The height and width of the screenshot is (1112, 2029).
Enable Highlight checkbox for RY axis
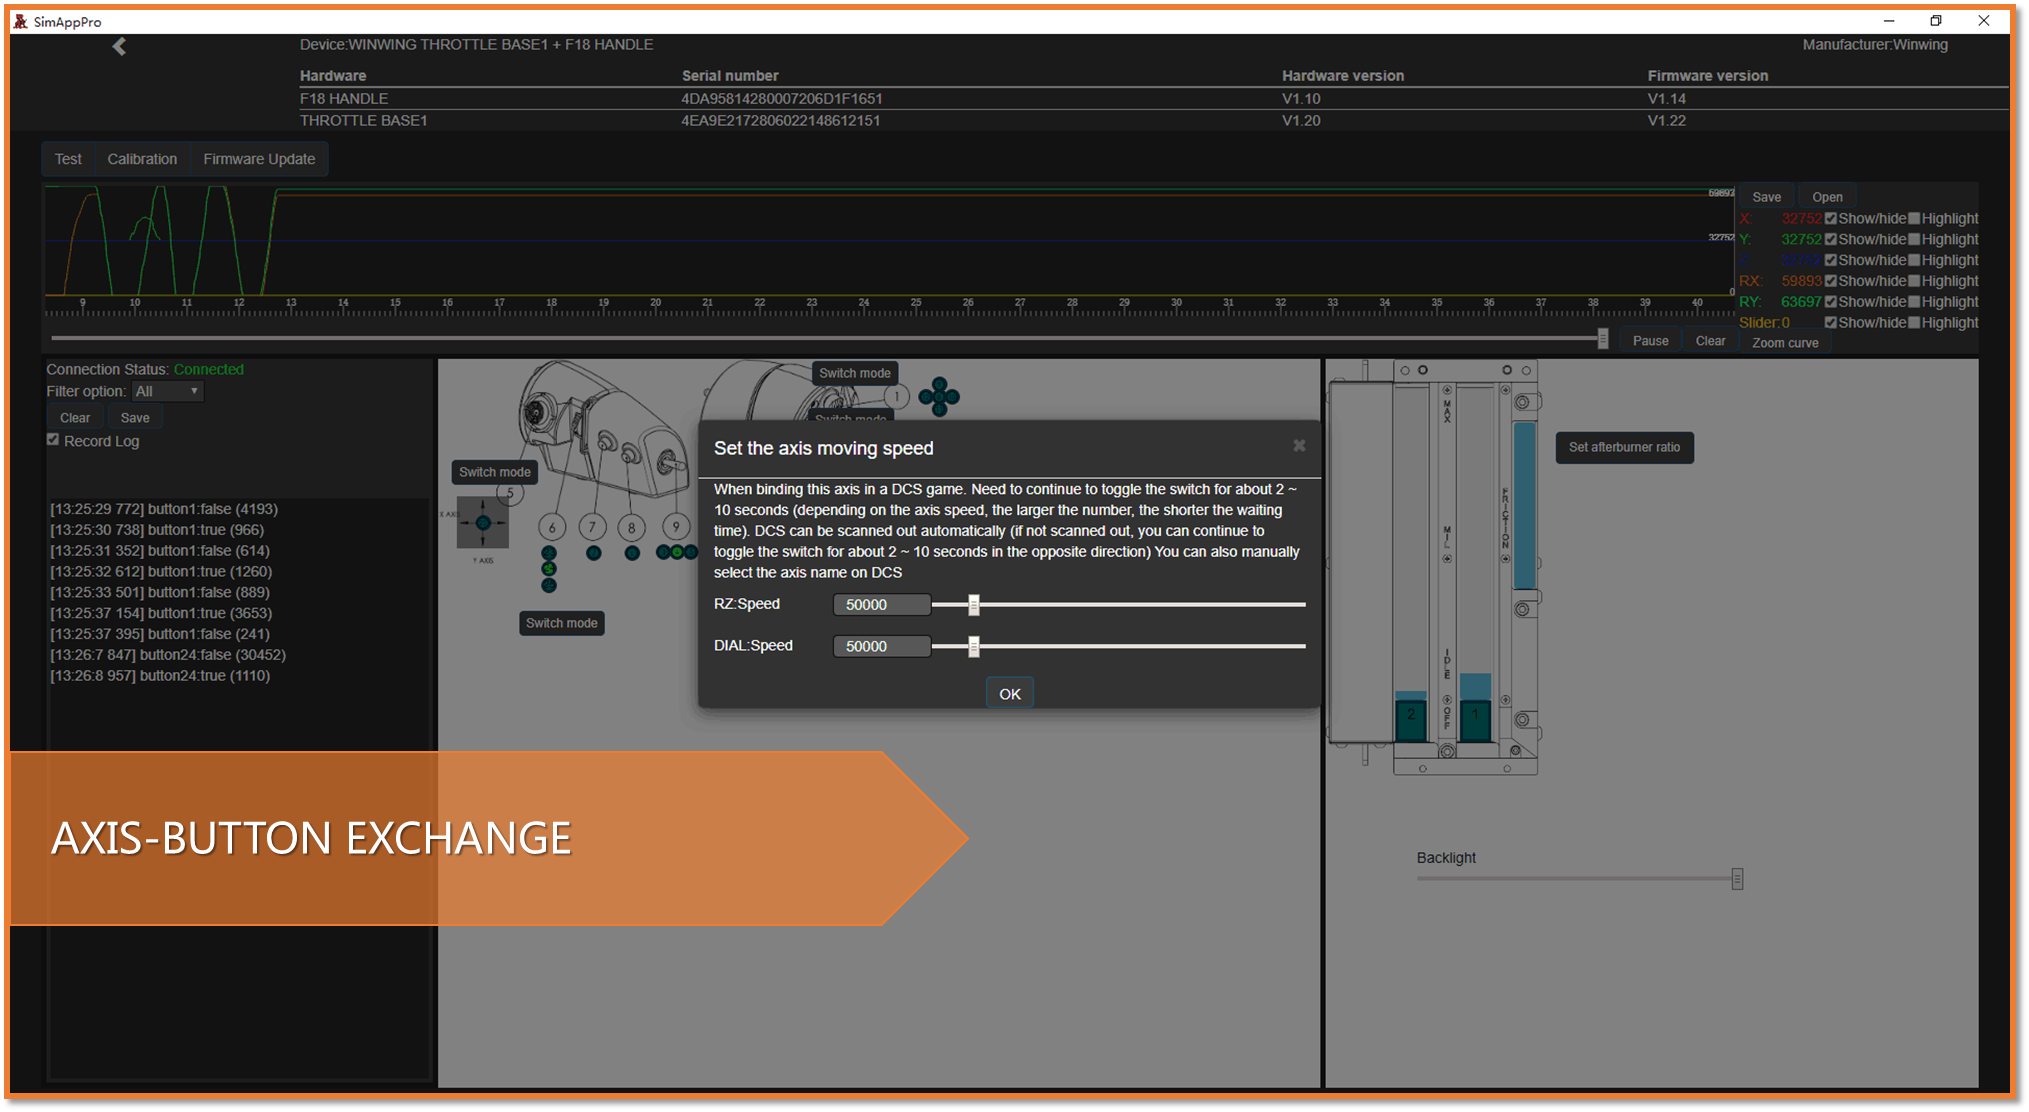[1914, 301]
